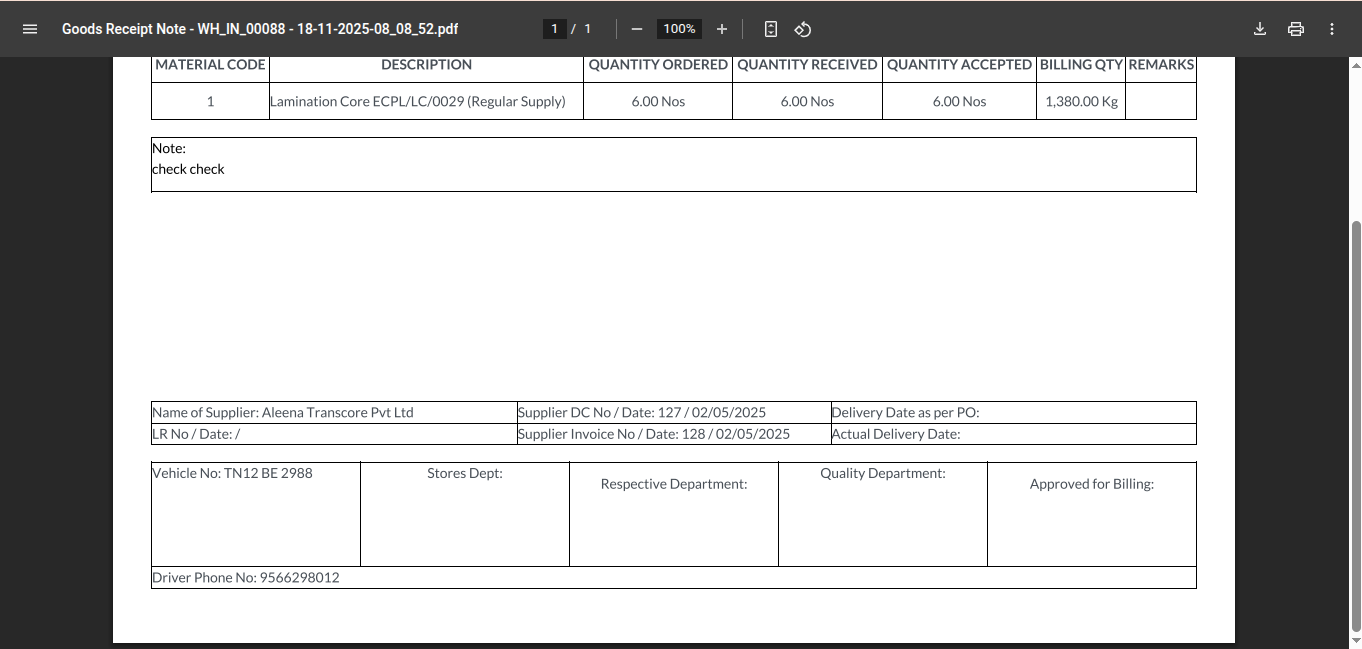Screen dimensions: 1362x649
Task: Rotate the document counterclockwise
Action: tap(802, 29)
